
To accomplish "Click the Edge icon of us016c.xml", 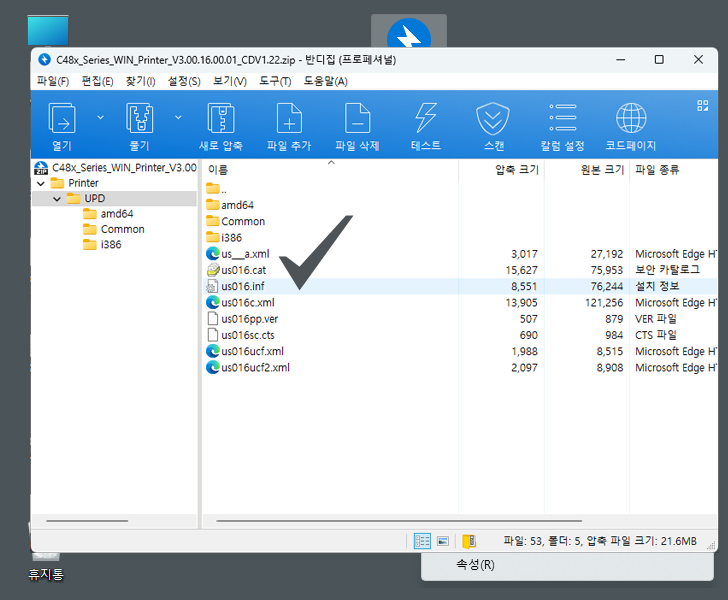I will coord(213,302).
